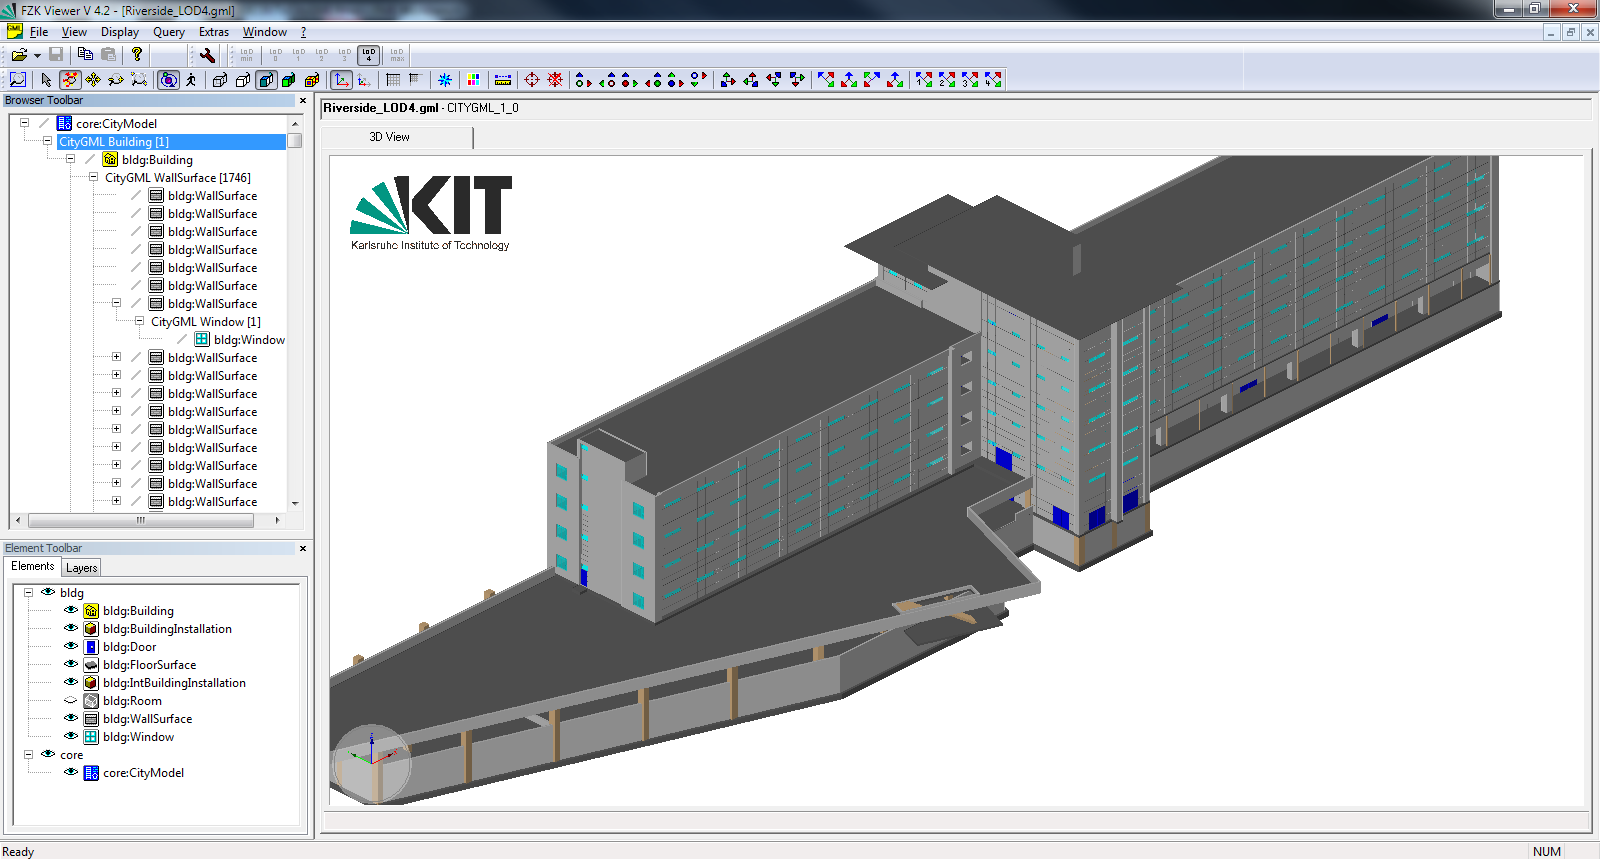Open the Query menu
The width and height of the screenshot is (1600, 860).
(x=168, y=32)
